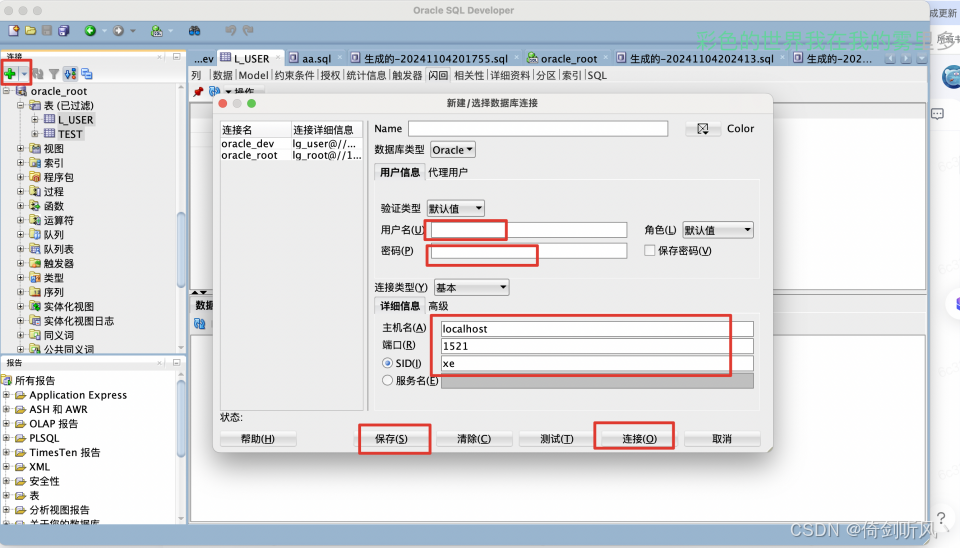Viewport: 960px width, 548px height.
Task: Check the Save password (保存密码) checkbox
Action: [x=650, y=250]
